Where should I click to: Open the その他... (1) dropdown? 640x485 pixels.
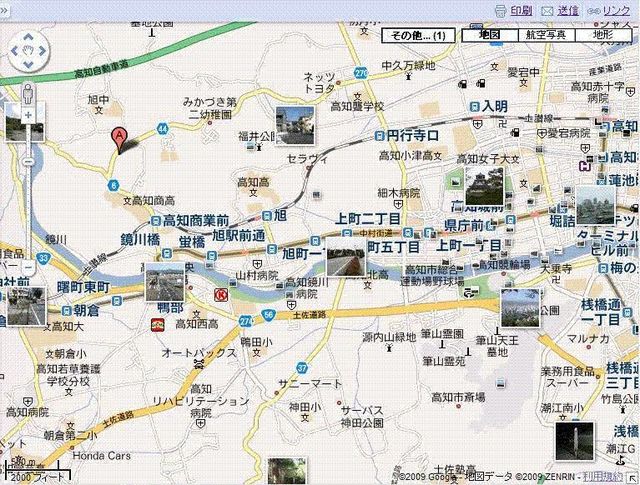(418, 35)
